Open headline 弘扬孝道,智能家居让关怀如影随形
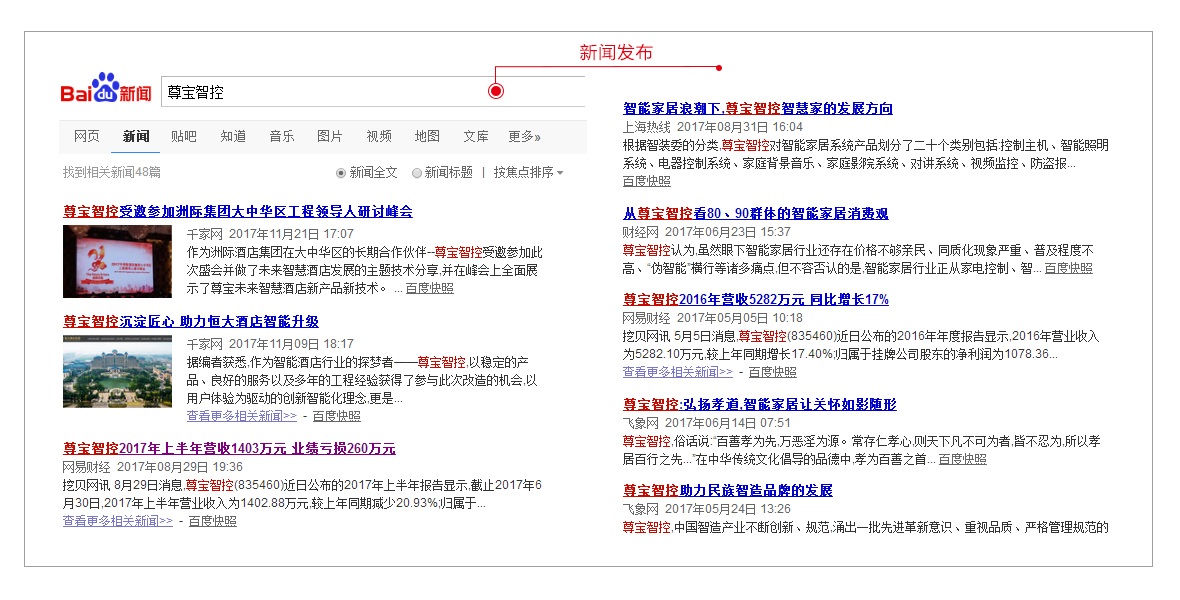The height and width of the screenshot is (600, 1180). pyautogui.click(x=760, y=405)
